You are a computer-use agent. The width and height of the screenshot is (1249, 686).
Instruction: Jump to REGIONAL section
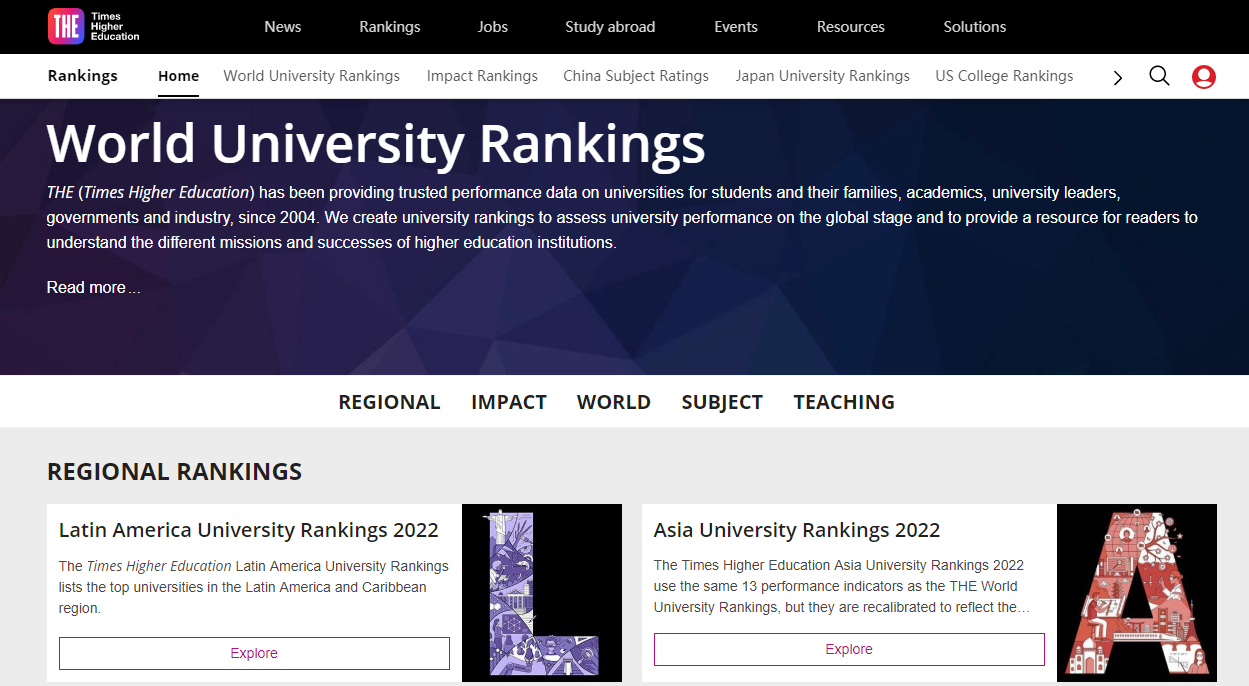tap(389, 402)
